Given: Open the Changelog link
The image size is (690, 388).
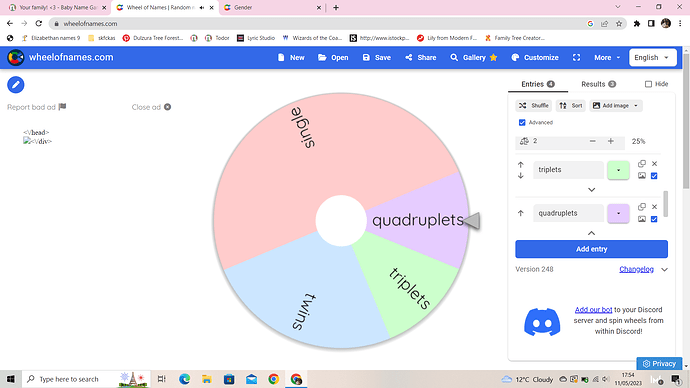Looking at the screenshot, I should (x=636, y=269).
